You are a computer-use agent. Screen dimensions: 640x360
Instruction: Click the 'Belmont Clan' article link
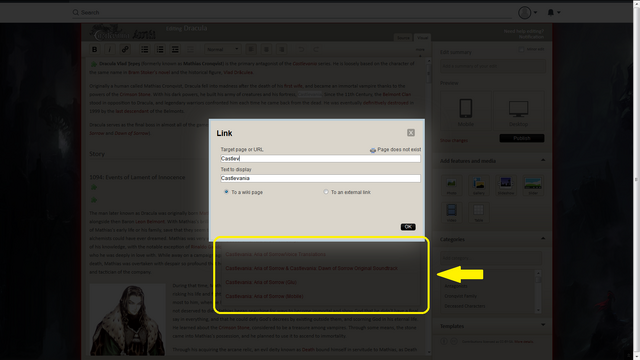(x=397, y=94)
